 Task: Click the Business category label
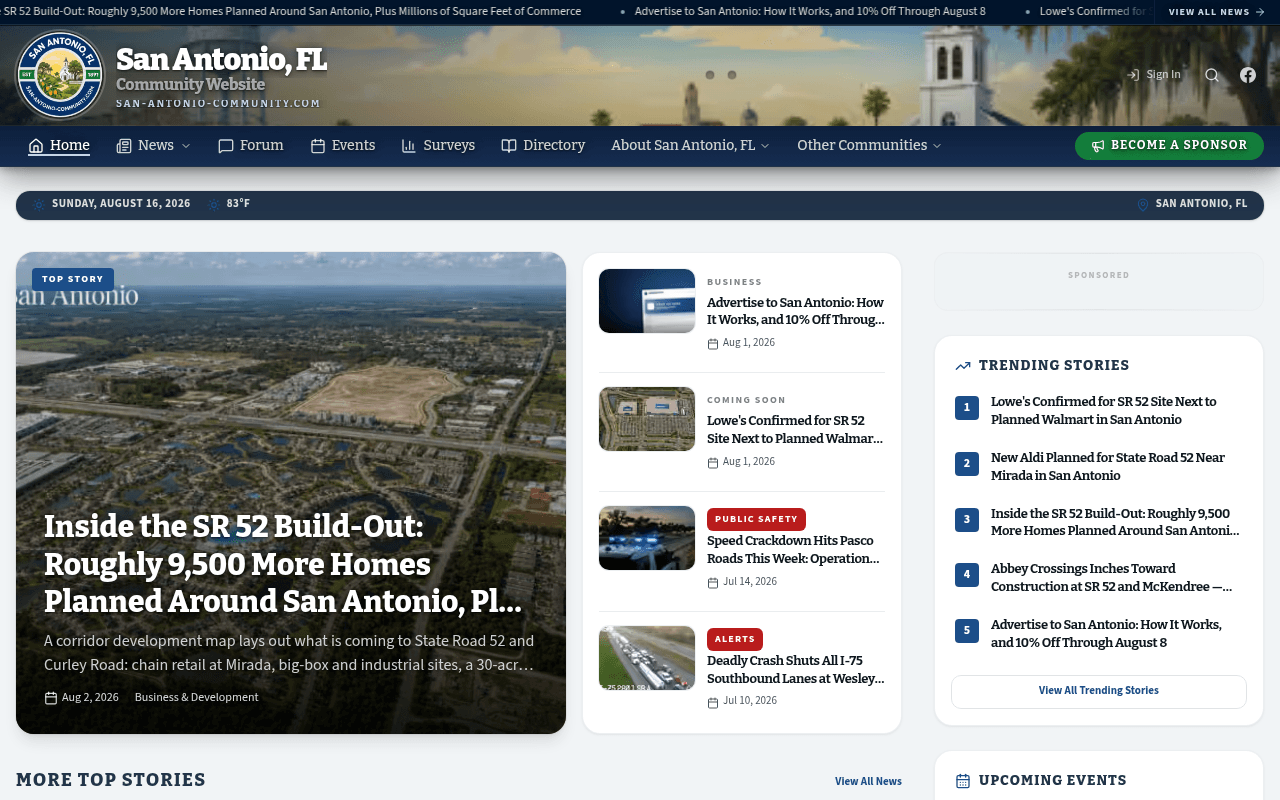coord(734,282)
